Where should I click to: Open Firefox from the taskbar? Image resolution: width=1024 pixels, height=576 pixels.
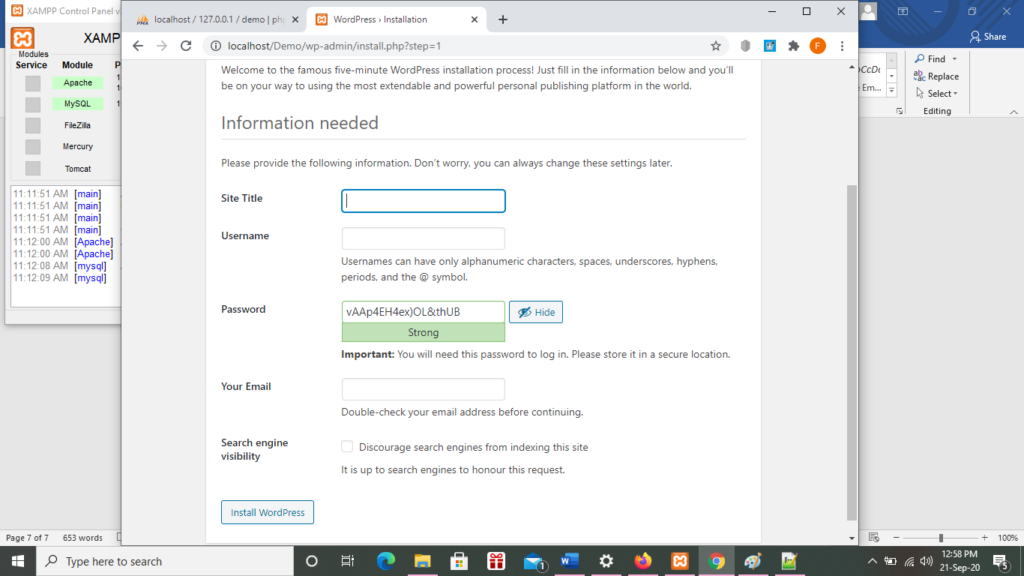[x=643, y=561]
